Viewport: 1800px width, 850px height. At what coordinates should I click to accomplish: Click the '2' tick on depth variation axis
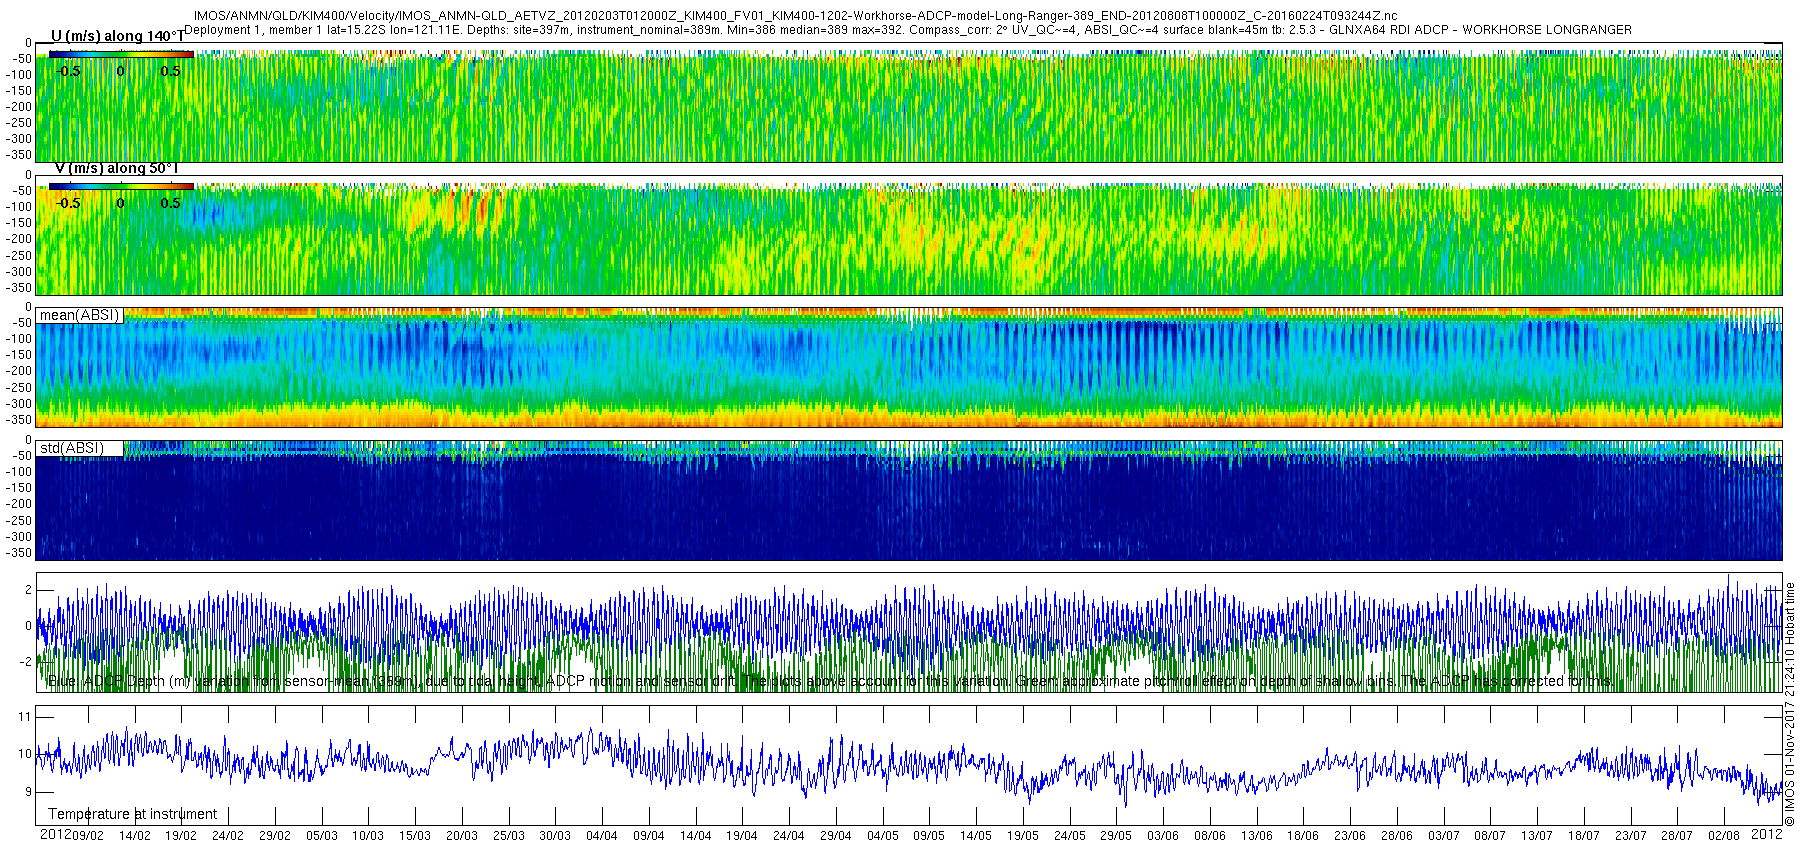pos(28,590)
